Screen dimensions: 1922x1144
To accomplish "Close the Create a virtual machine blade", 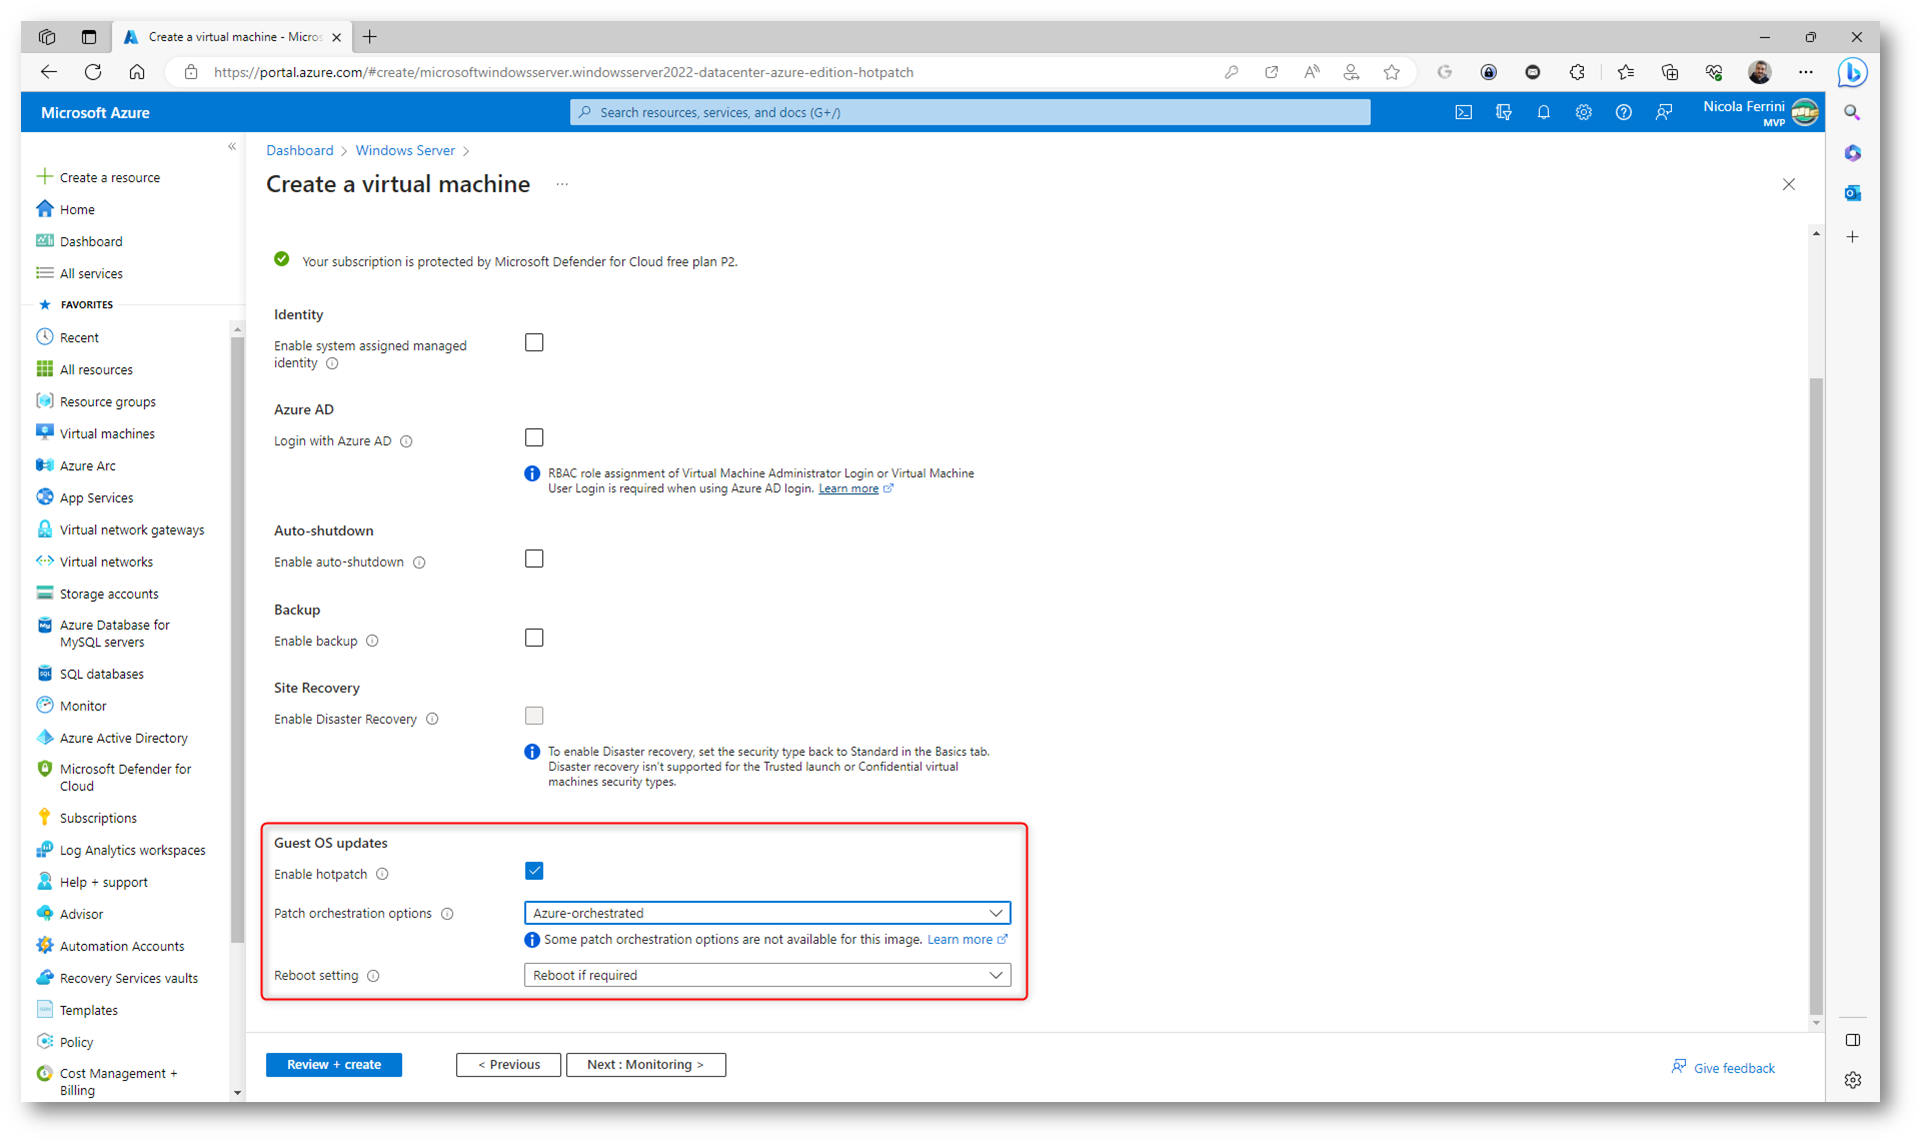I will (x=1789, y=184).
